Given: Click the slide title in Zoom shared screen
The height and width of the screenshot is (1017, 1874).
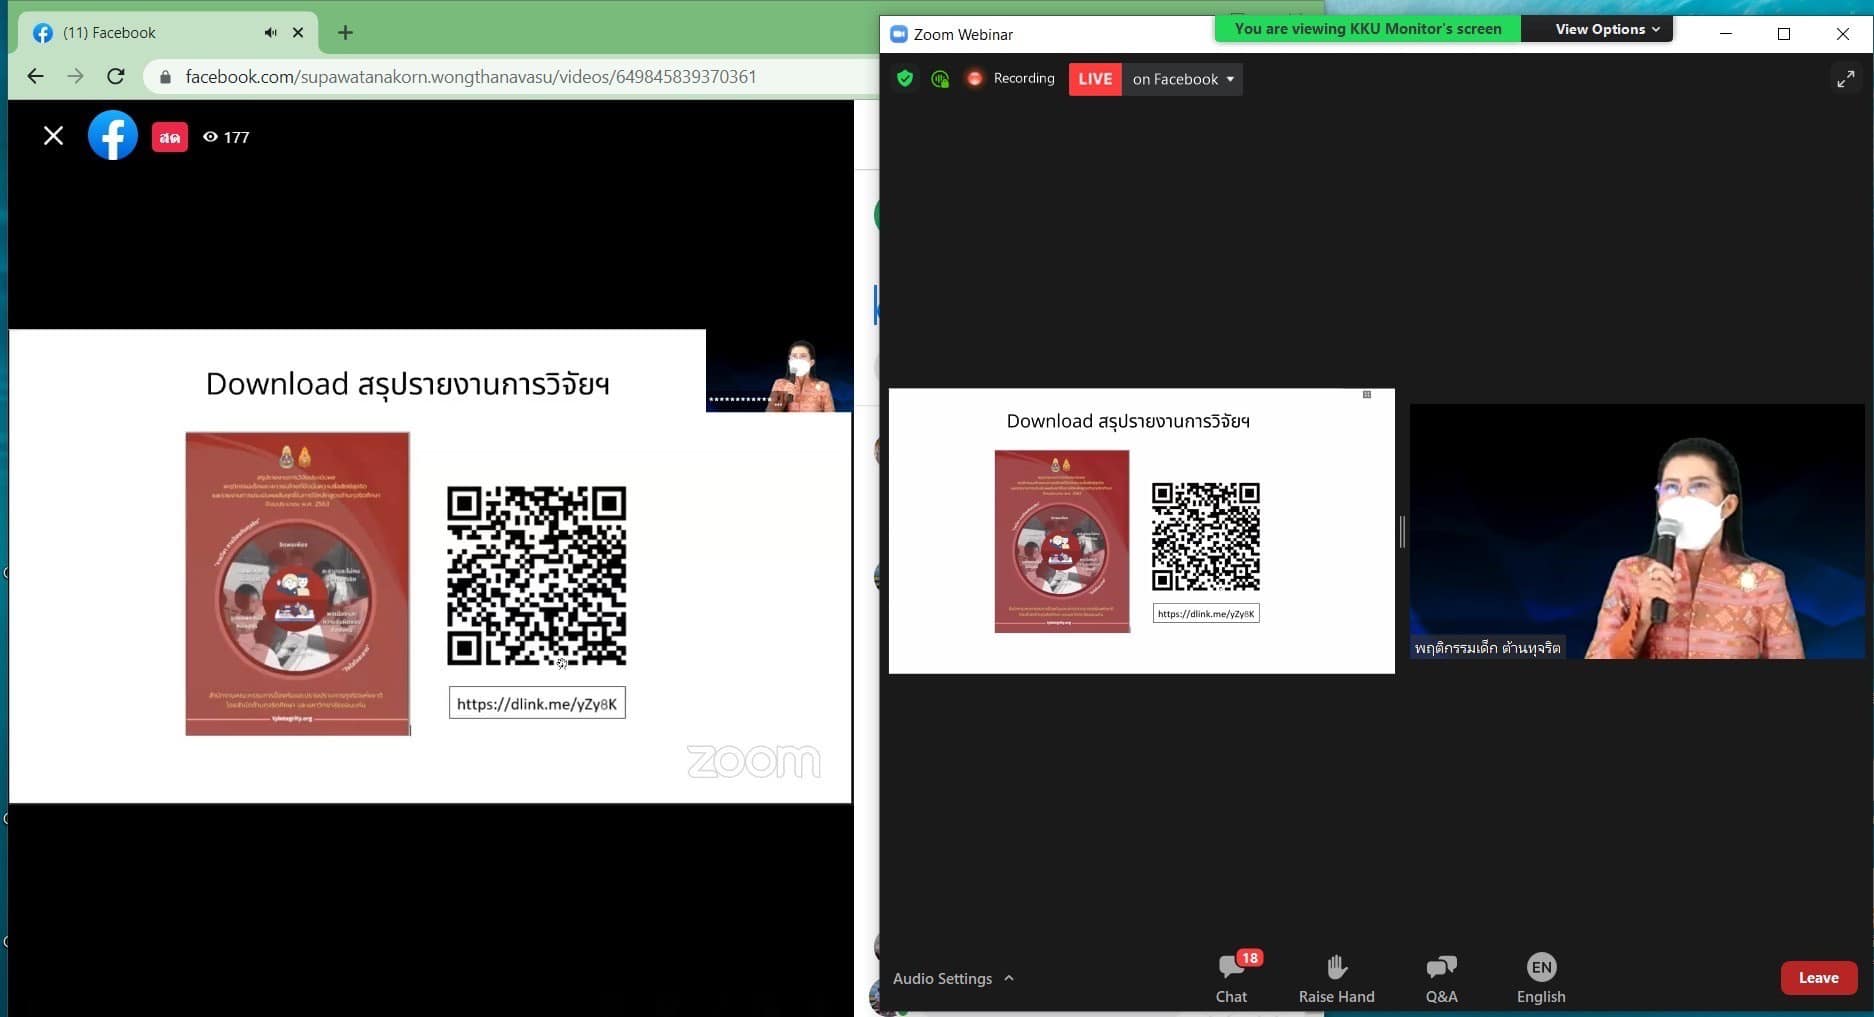Looking at the screenshot, I should pos(1128,421).
